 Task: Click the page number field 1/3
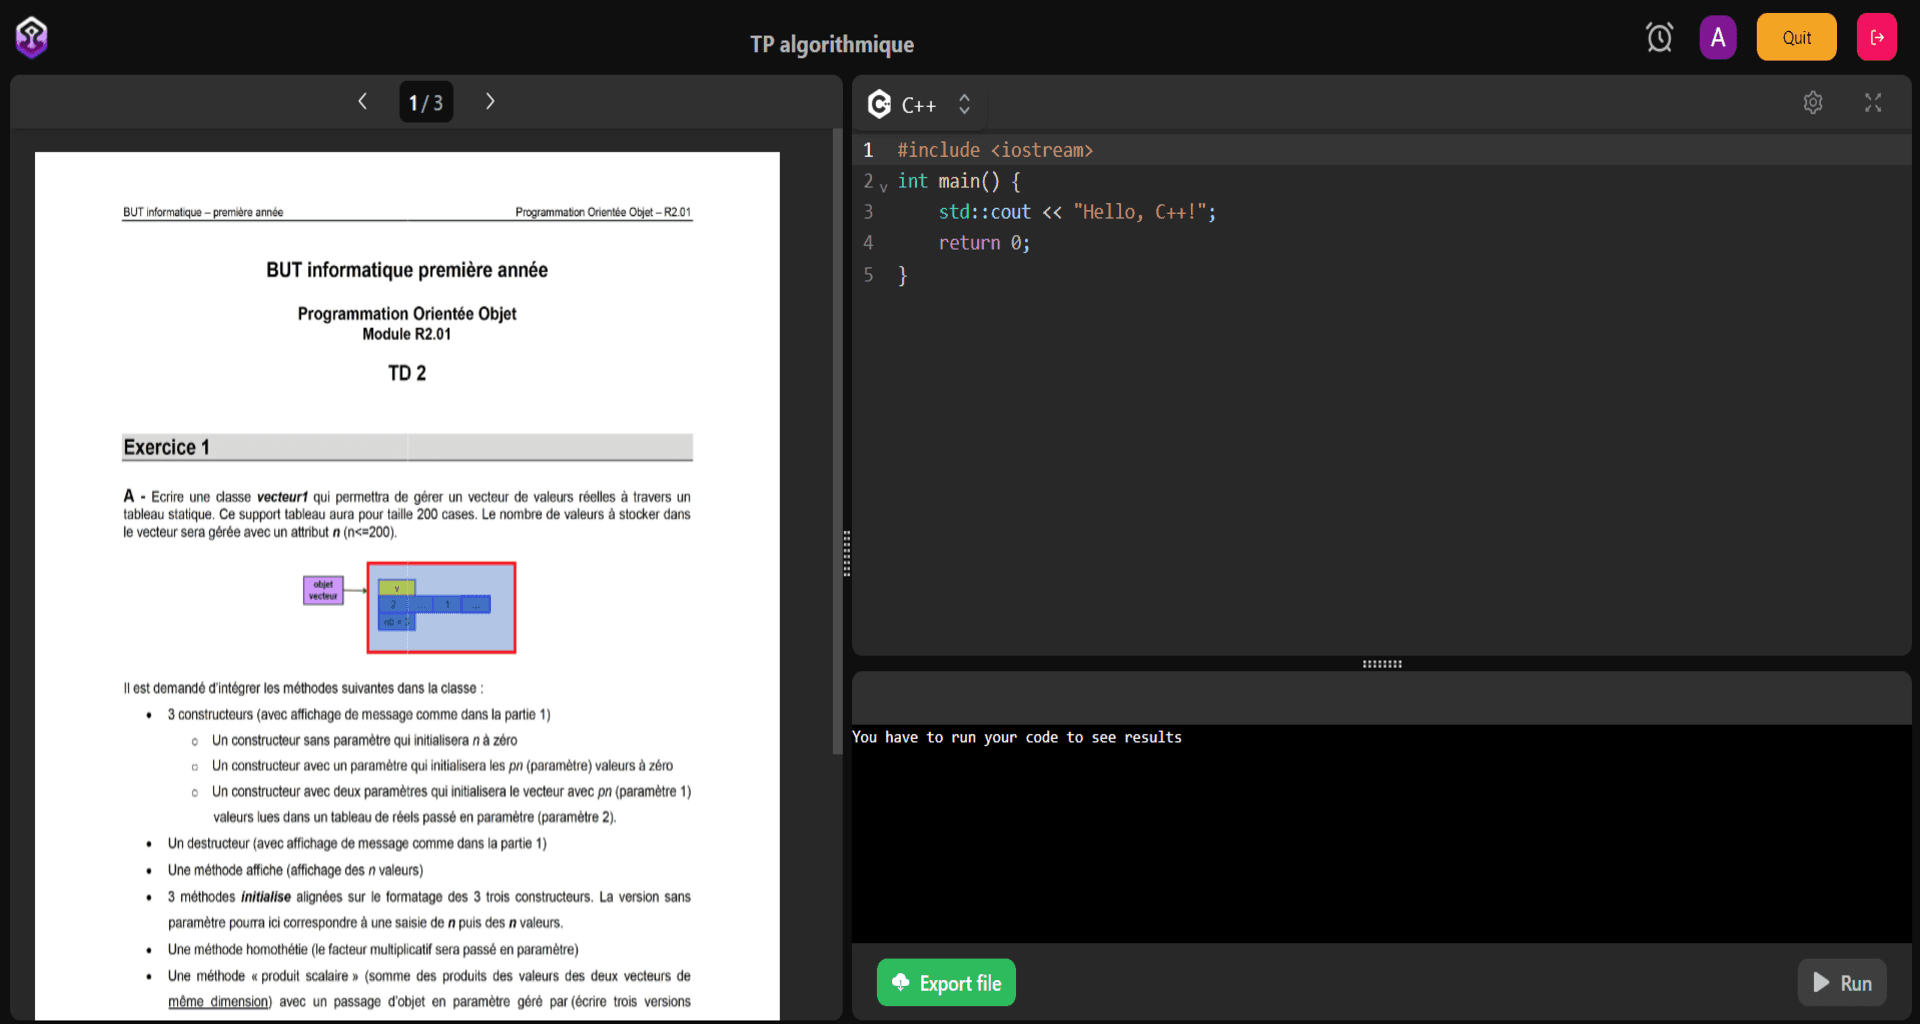(x=426, y=102)
